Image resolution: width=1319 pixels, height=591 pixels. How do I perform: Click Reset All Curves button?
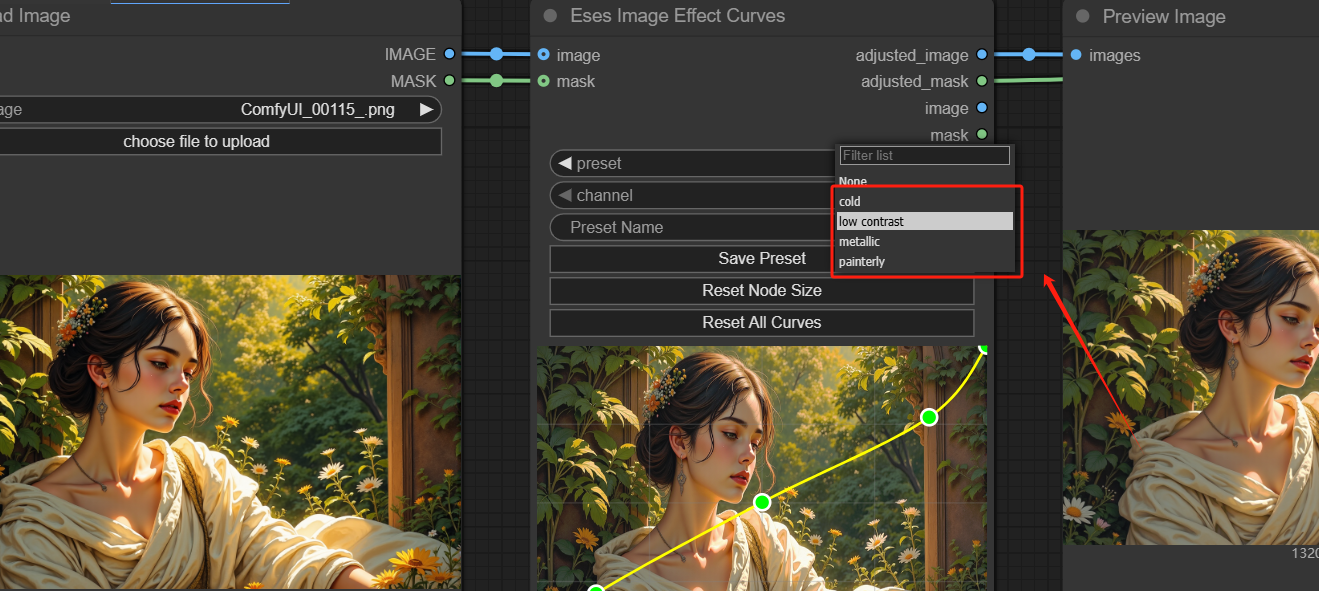[762, 323]
